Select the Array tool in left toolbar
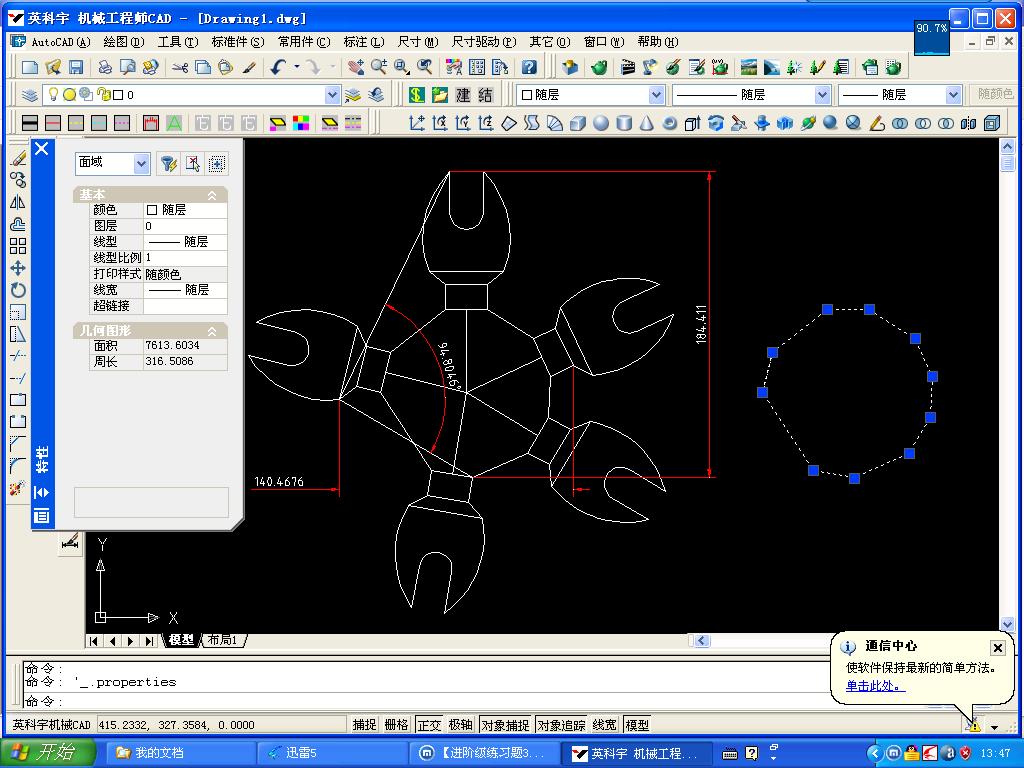Viewport: 1024px width, 768px height. 18,246
